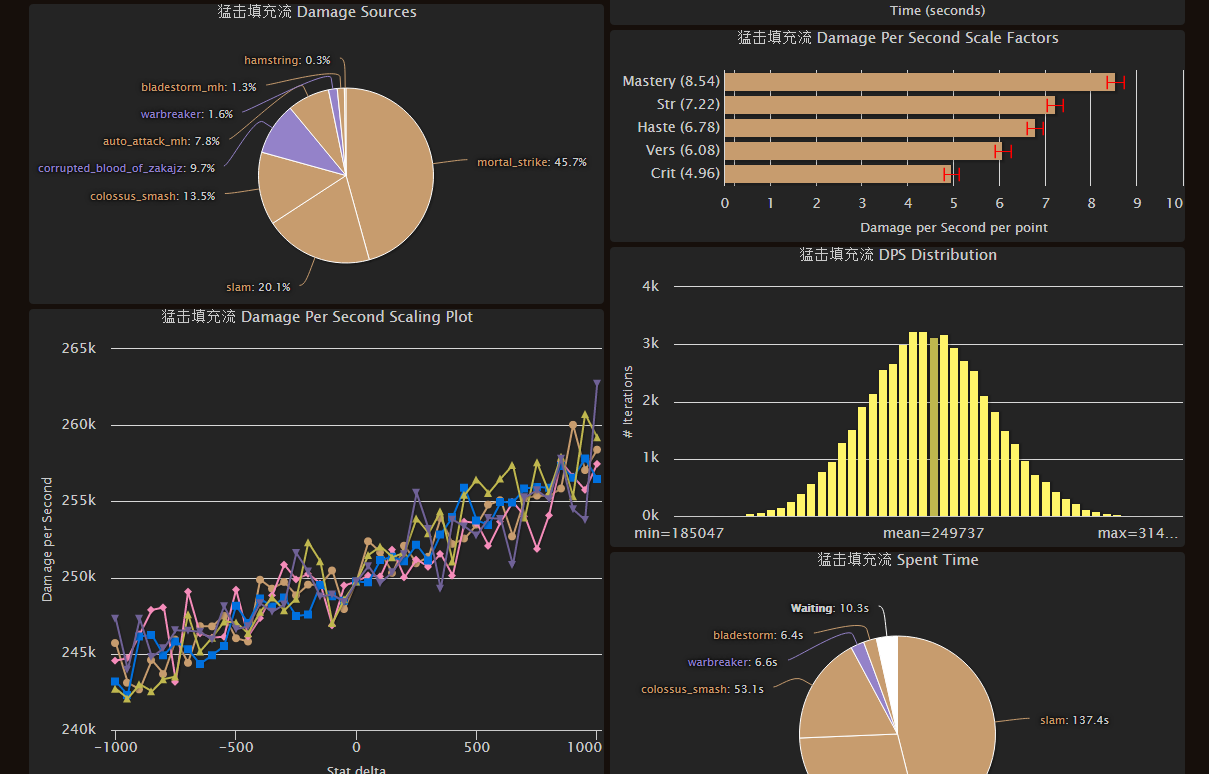Select the 'slam: 20.1%' label
This screenshot has height=774, width=1209.
point(258,288)
